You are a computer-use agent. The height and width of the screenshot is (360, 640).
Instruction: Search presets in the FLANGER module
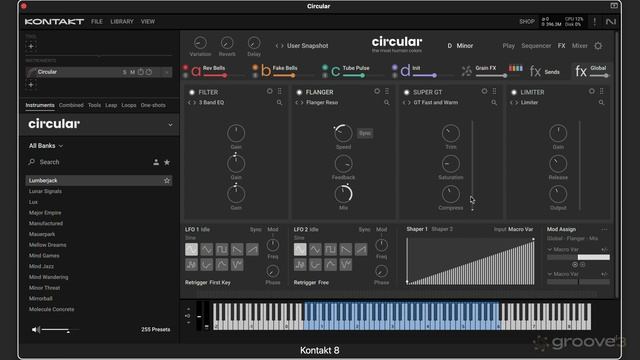(387, 102)
